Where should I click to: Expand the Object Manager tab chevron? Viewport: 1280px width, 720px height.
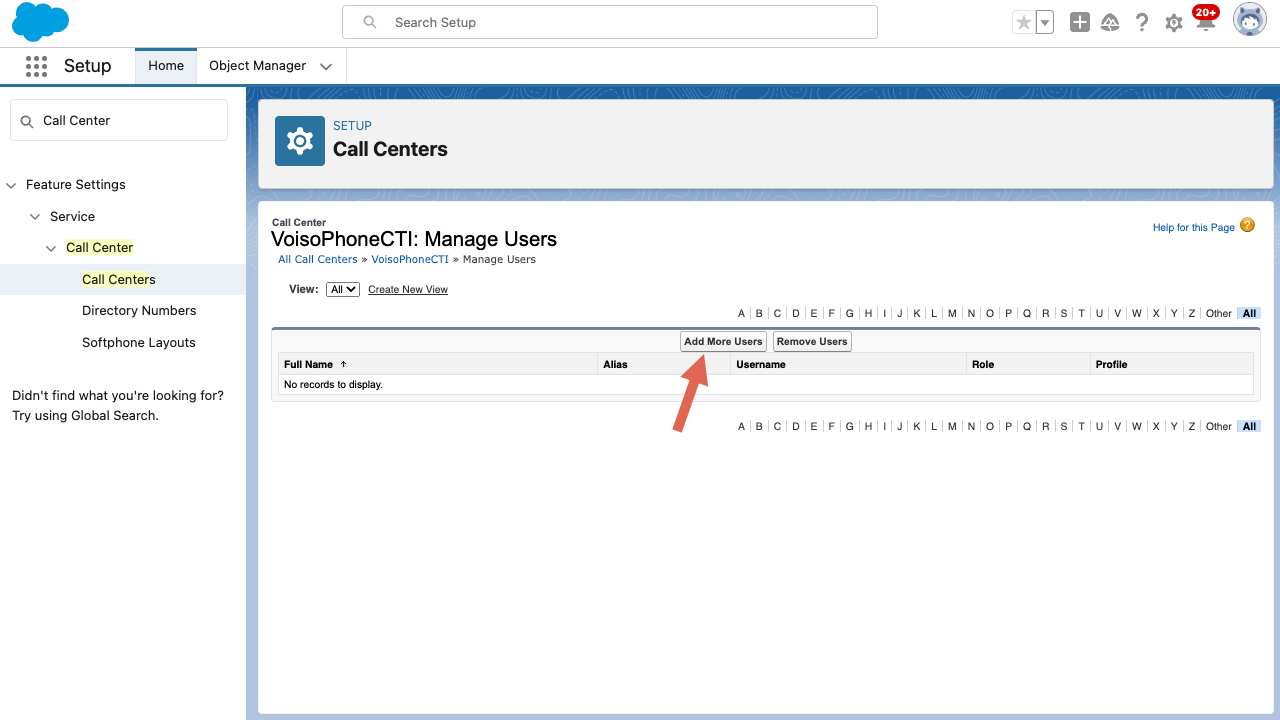click(x=326, y=67)
